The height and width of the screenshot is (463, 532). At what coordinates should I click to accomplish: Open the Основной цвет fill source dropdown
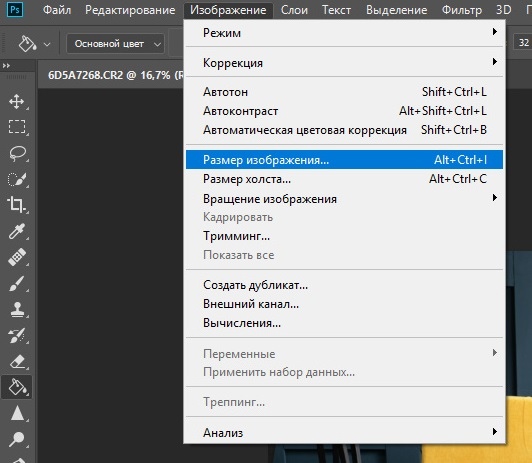coord(115,44)
